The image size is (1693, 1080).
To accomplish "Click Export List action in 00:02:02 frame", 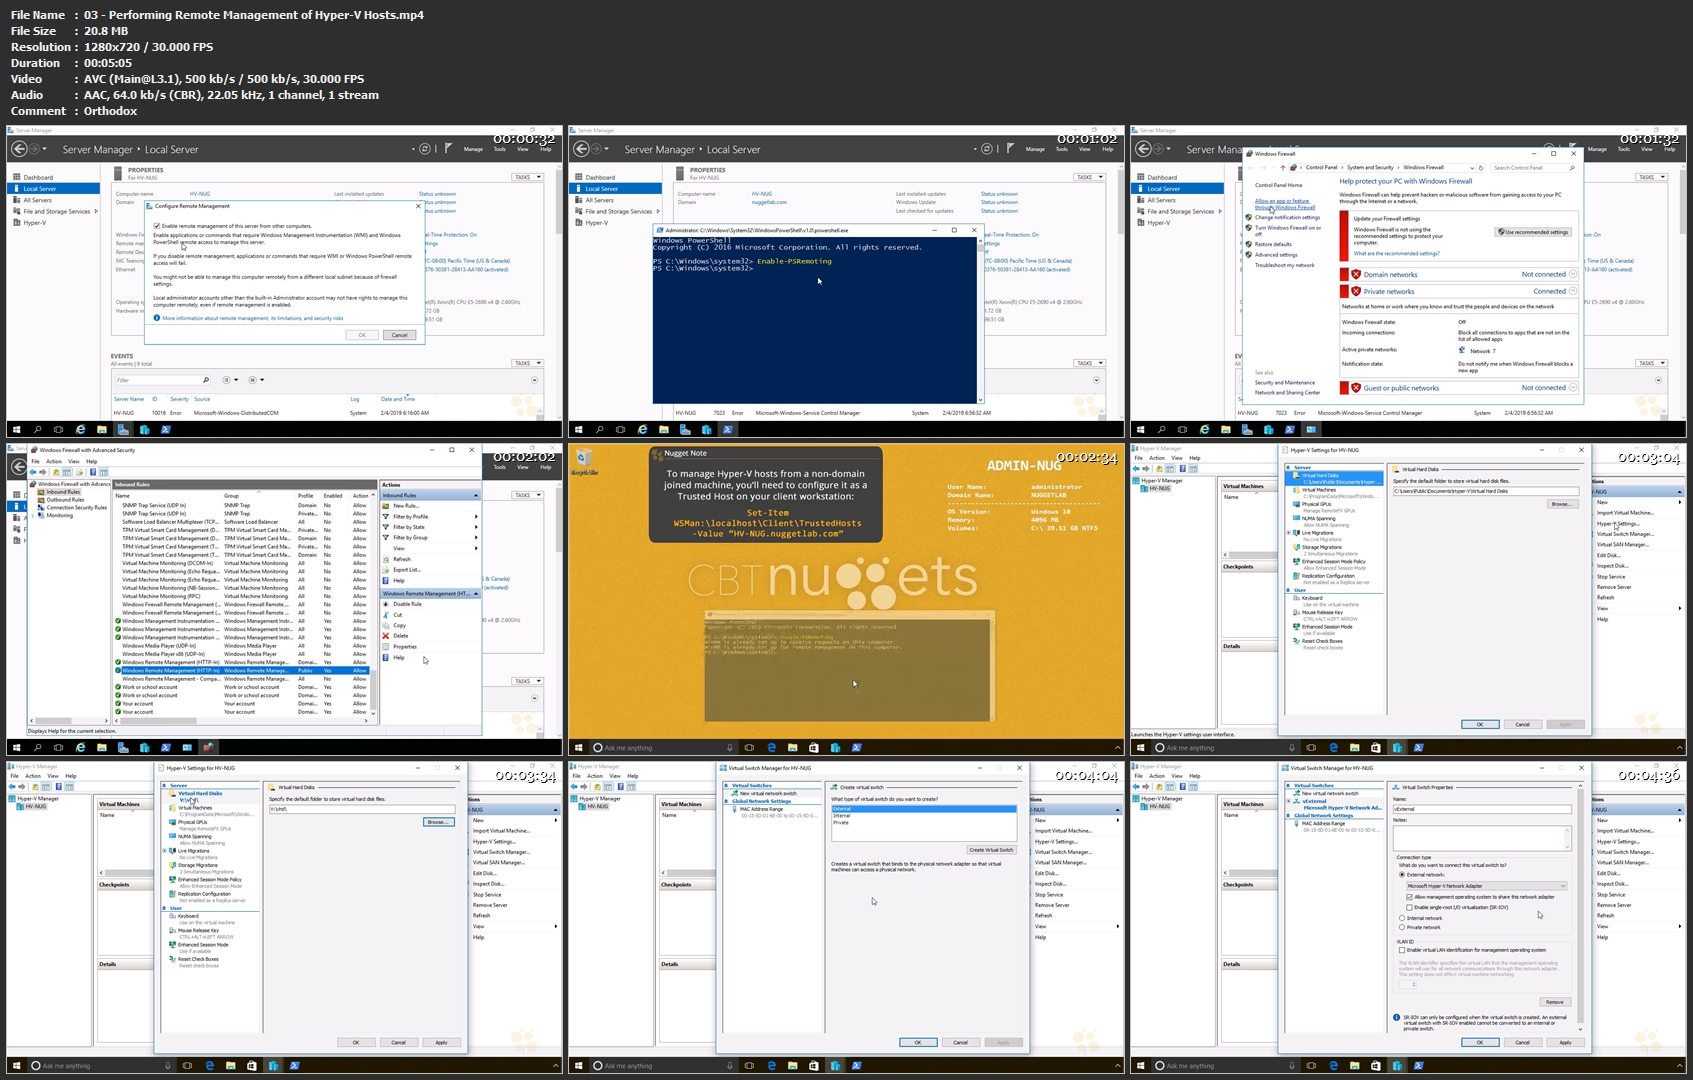I will click(x=406, y=570).
